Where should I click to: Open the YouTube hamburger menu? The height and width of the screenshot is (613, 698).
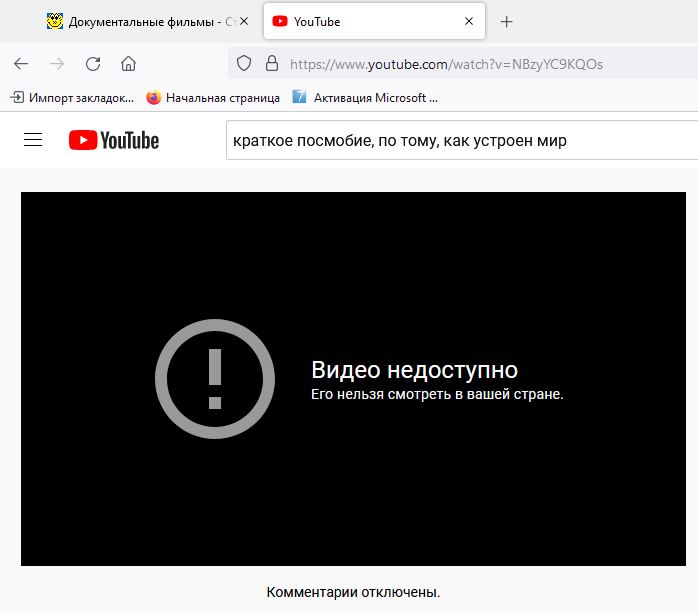point(33,140)
